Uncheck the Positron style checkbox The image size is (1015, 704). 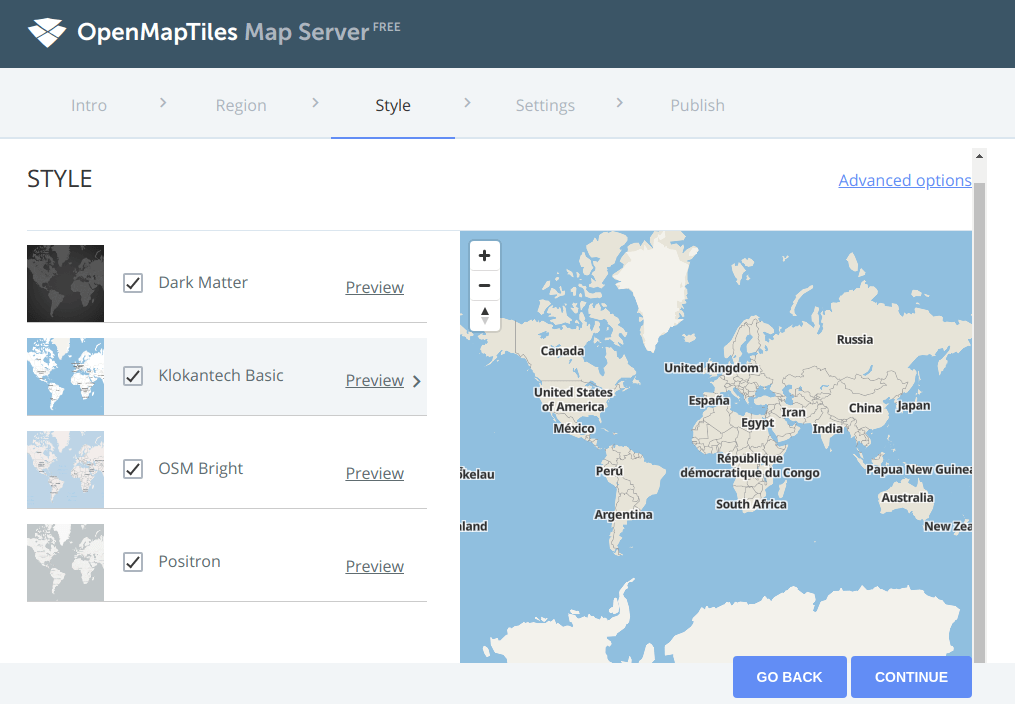[x=133, y=562]
